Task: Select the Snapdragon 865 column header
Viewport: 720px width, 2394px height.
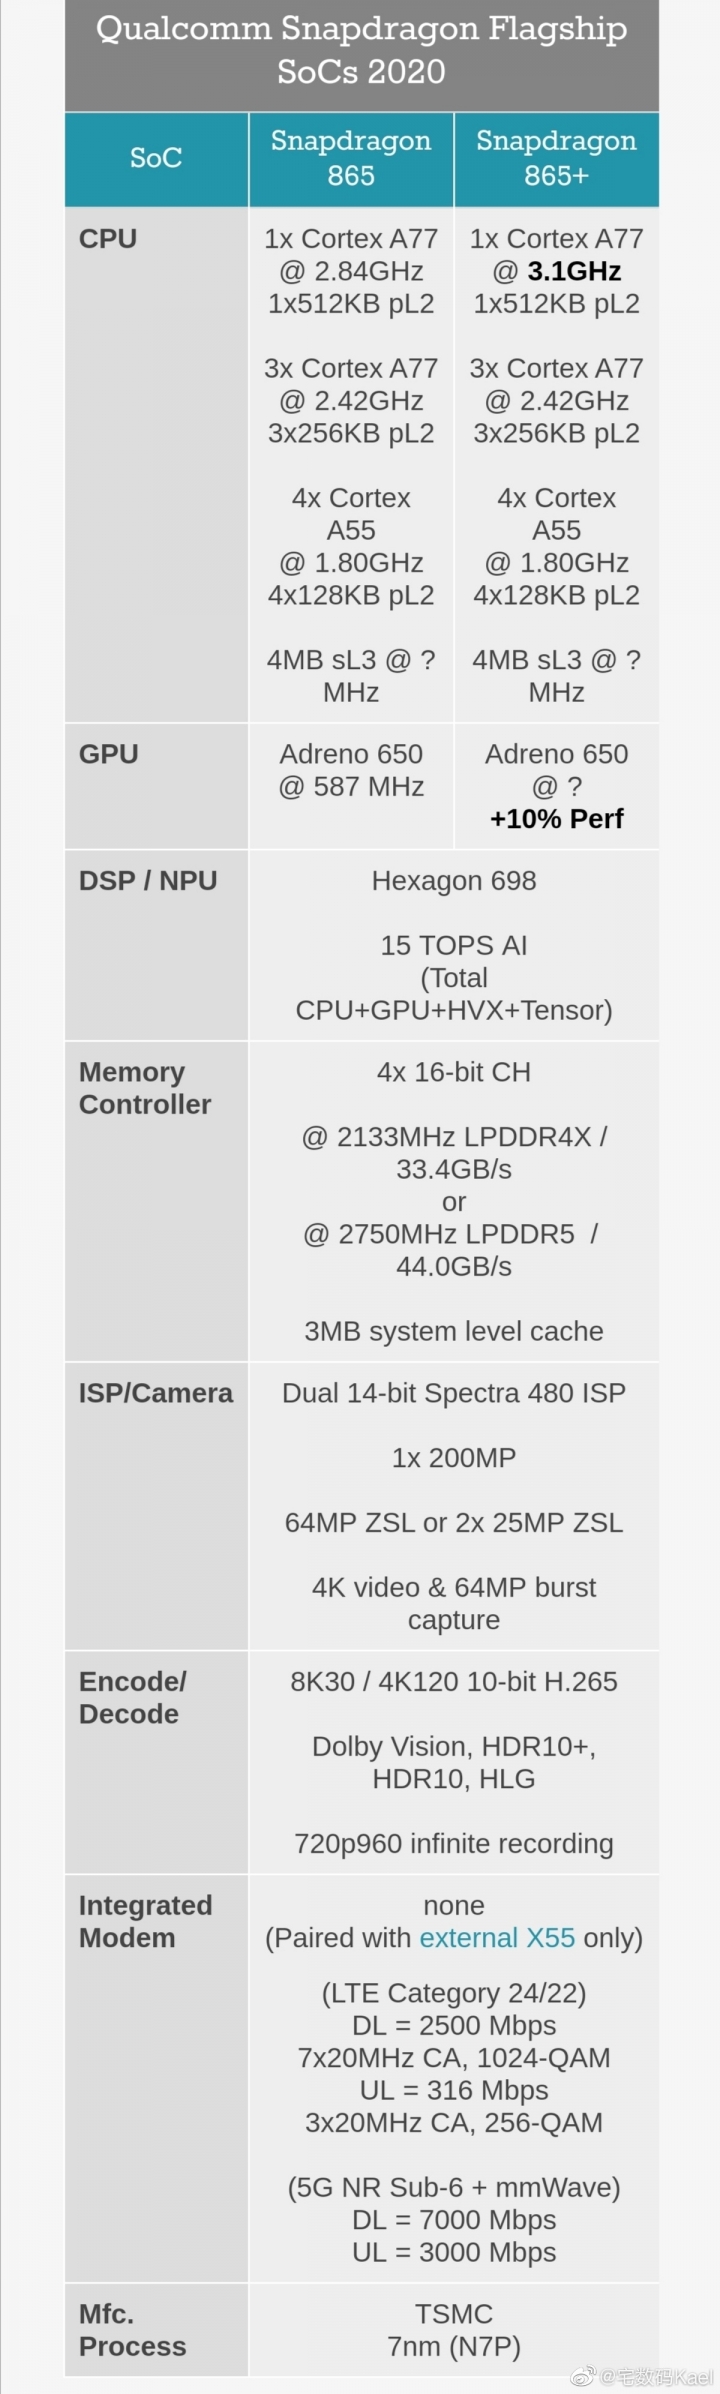Action: [x=351, y=158]
